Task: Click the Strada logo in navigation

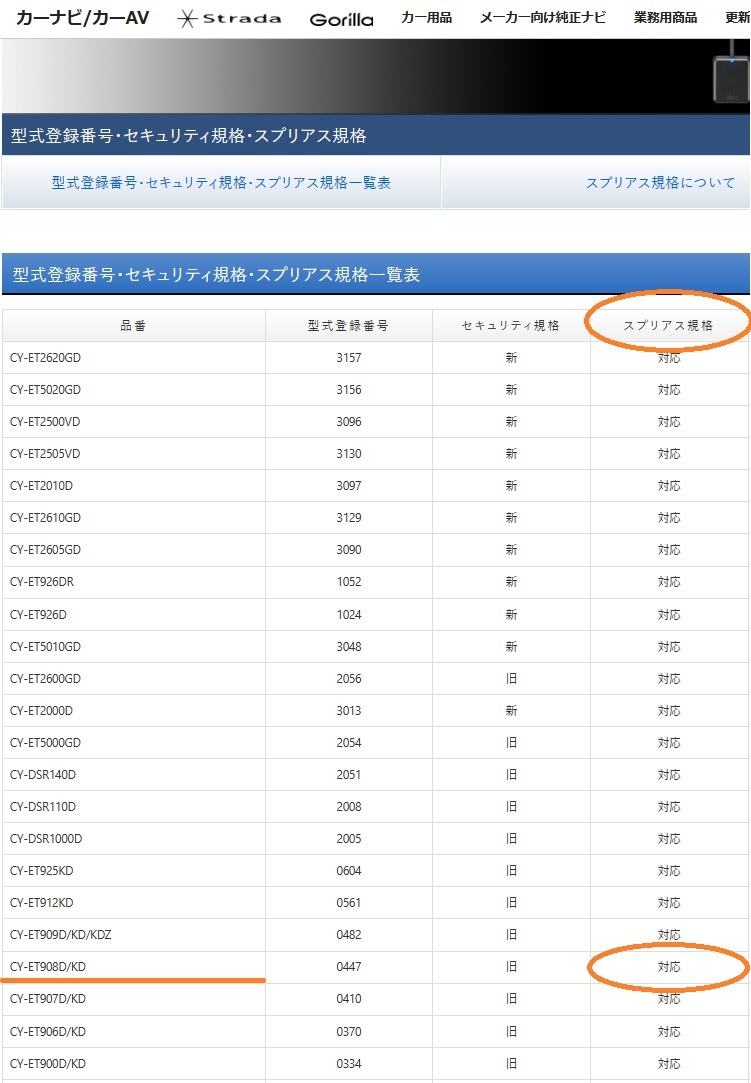Action: click(x=229, y=19)
